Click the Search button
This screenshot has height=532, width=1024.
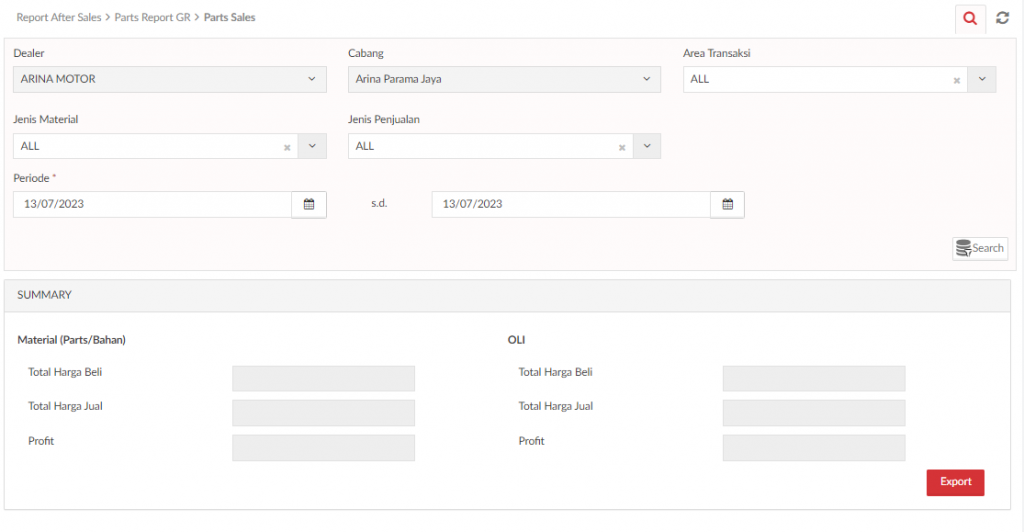[980, 248]
